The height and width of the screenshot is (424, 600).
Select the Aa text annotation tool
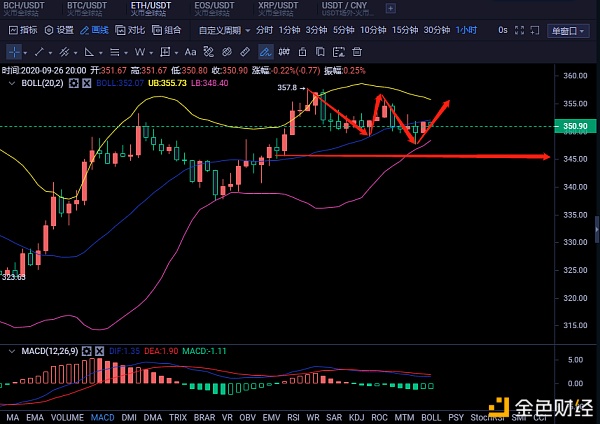pos(190,52)
